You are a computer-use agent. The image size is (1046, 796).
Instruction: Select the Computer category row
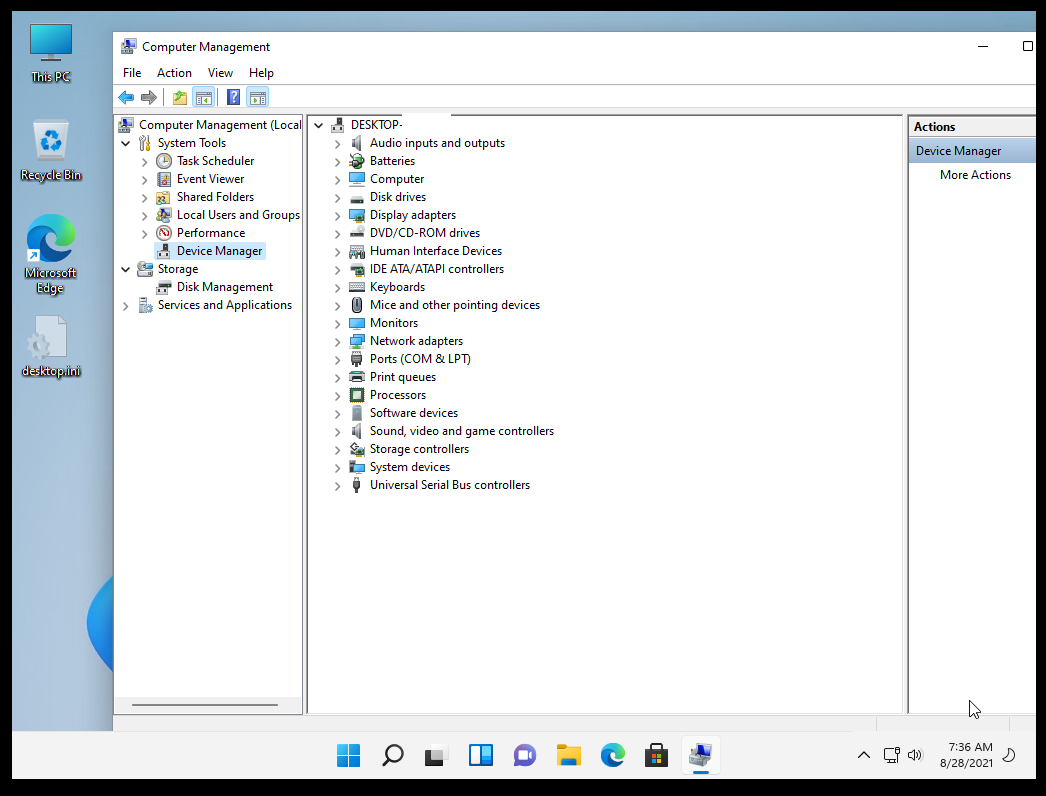(397, 179)
